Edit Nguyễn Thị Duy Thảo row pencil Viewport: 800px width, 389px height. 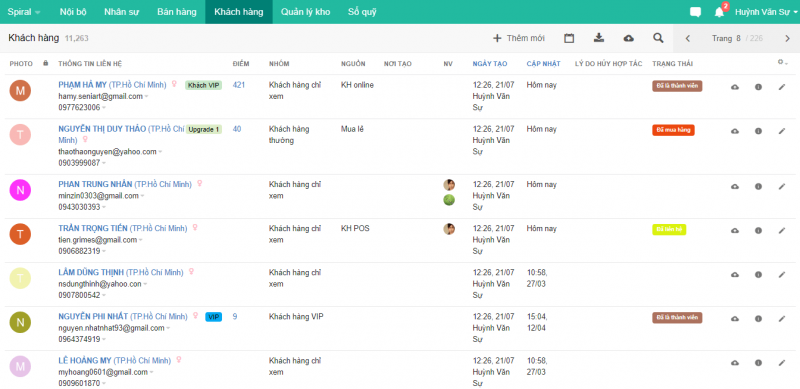[782, 131]
